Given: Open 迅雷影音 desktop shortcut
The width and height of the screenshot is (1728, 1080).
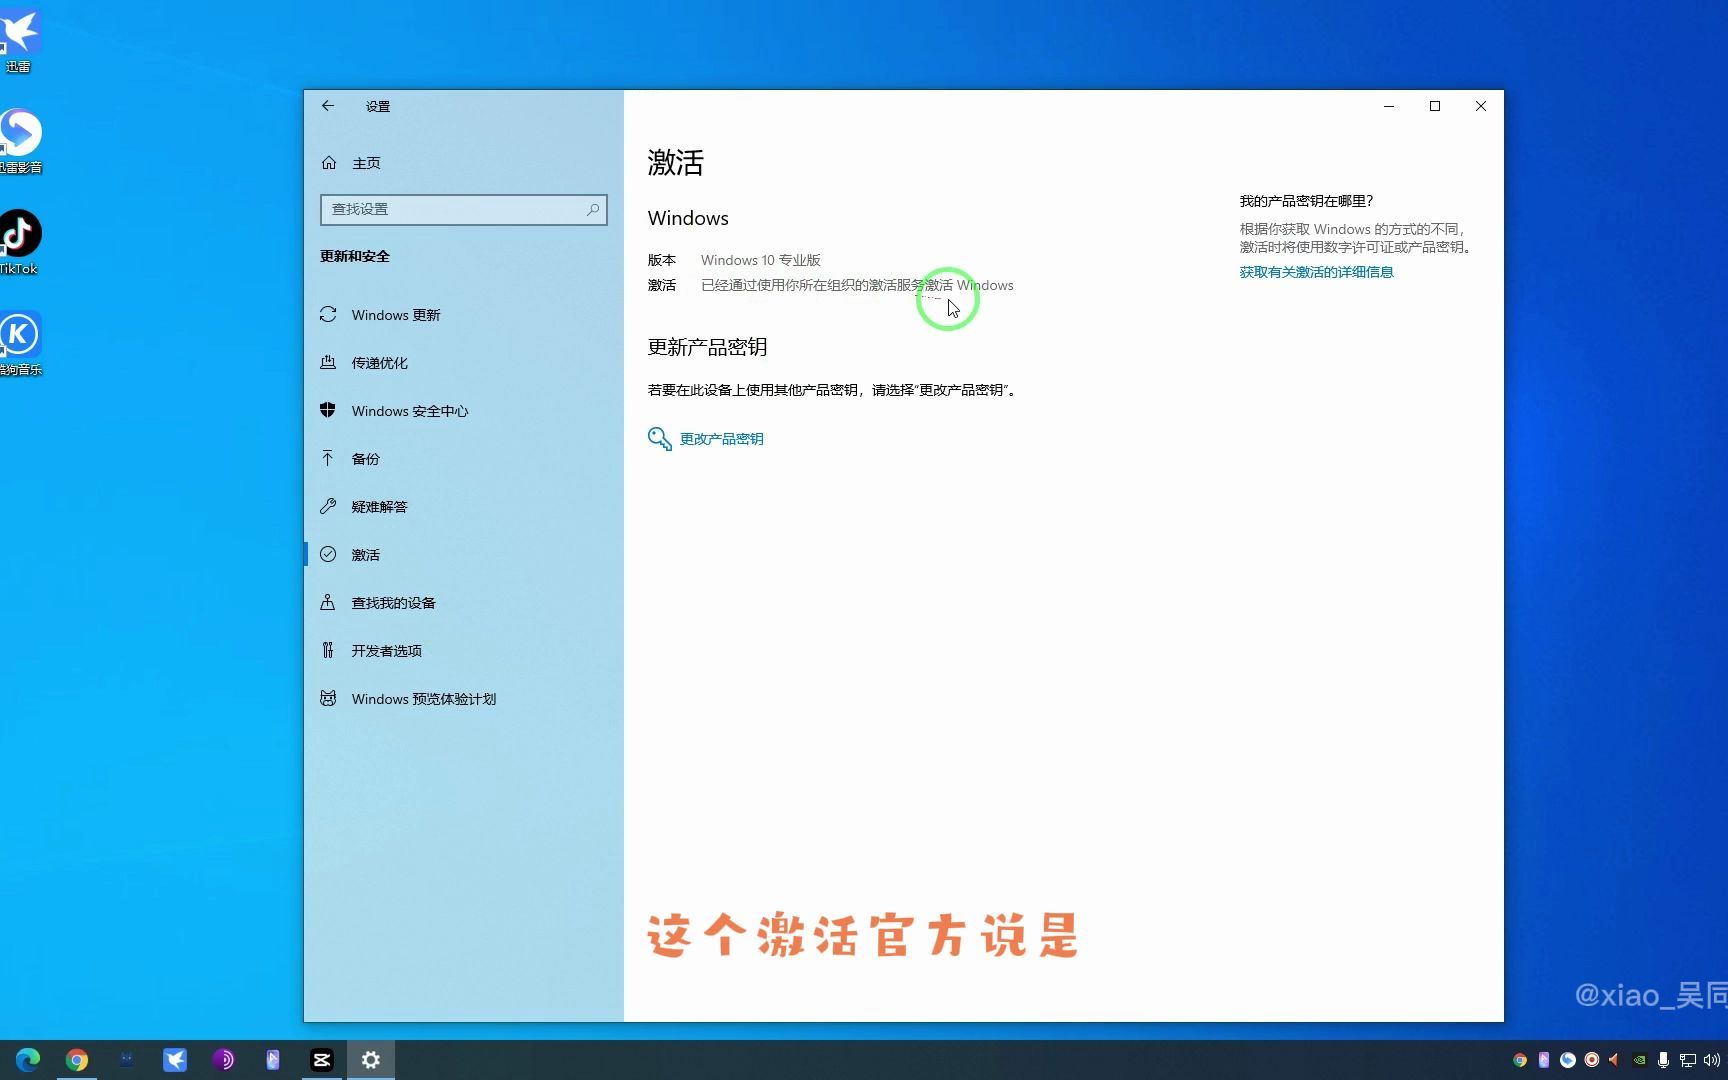Looking at the screenshot, I should [20, 141].
